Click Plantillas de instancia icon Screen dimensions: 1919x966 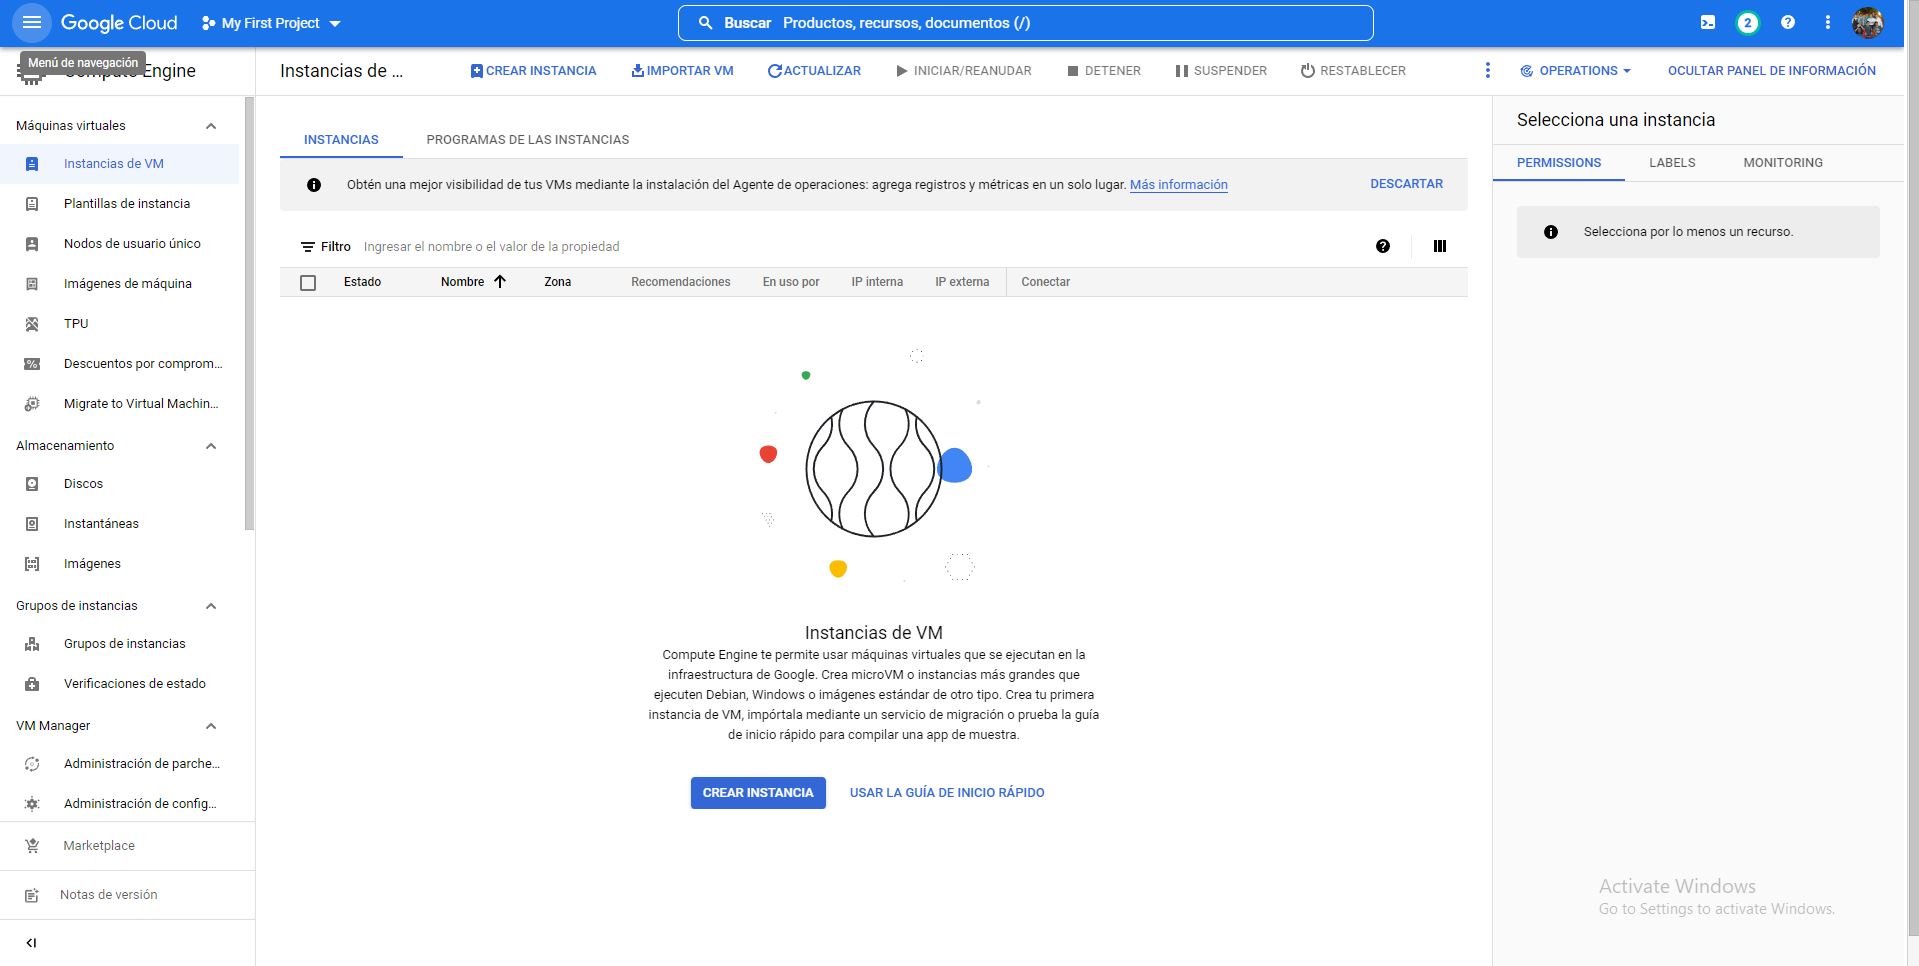32,204
